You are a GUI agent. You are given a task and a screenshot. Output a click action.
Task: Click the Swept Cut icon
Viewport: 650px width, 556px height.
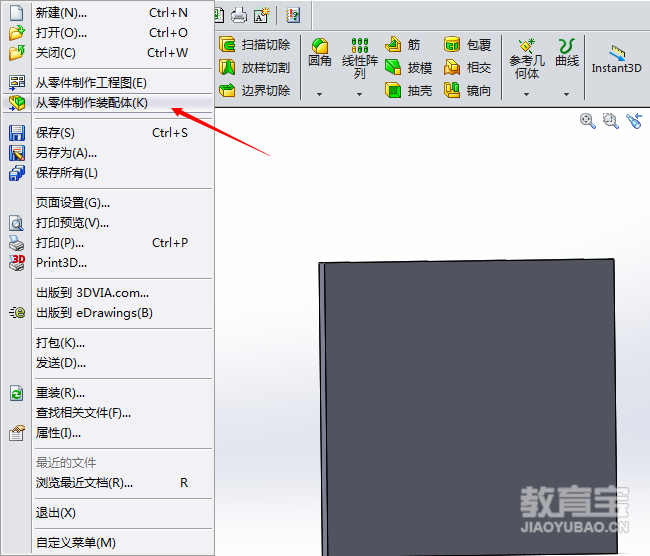[227, 44]
